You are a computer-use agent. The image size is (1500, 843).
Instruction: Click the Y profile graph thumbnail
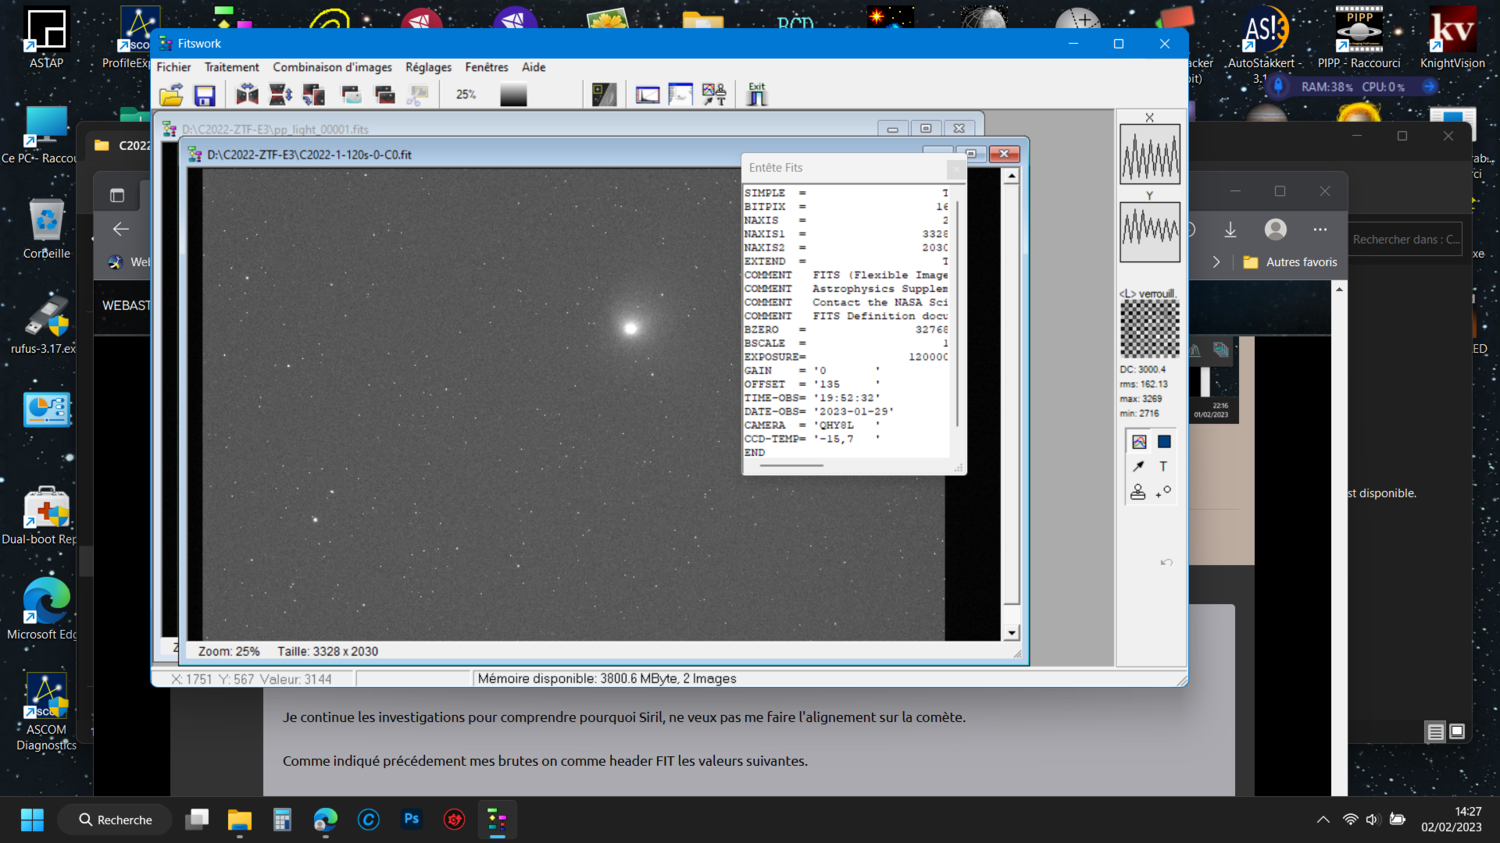tap(1150, 232)
